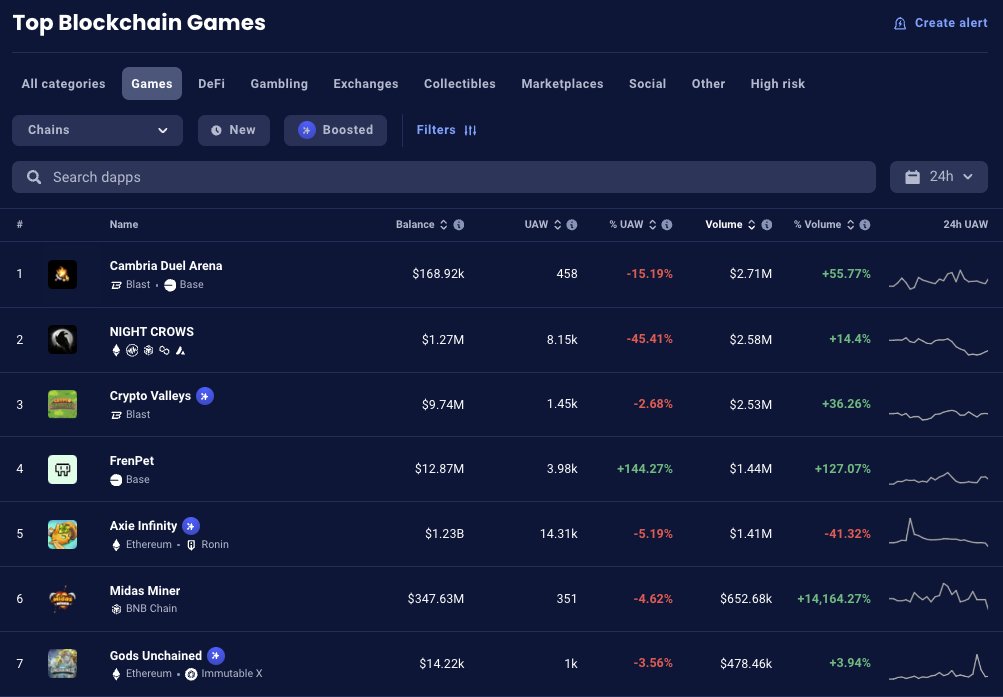Viewport: 1003px width, 697px height.
Task: Open the % UAW column info icon
Action: 667,225
